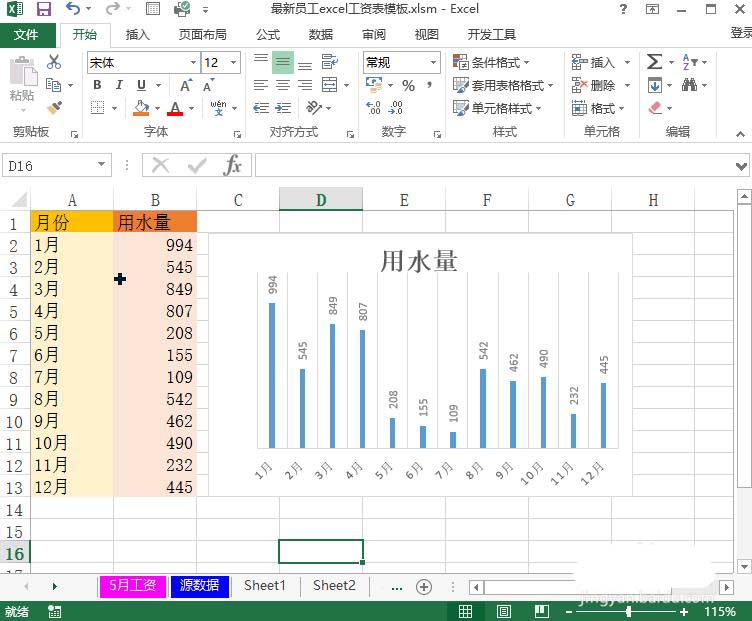Select the Format Painter brush
Viewport: 752px width, 621px height.
tap(54, 108)
